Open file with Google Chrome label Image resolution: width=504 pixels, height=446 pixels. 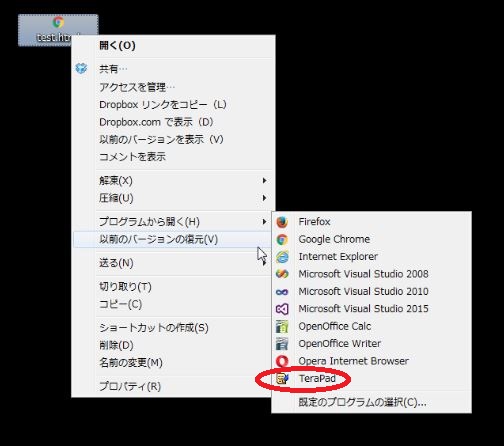[x=334, y=239]
